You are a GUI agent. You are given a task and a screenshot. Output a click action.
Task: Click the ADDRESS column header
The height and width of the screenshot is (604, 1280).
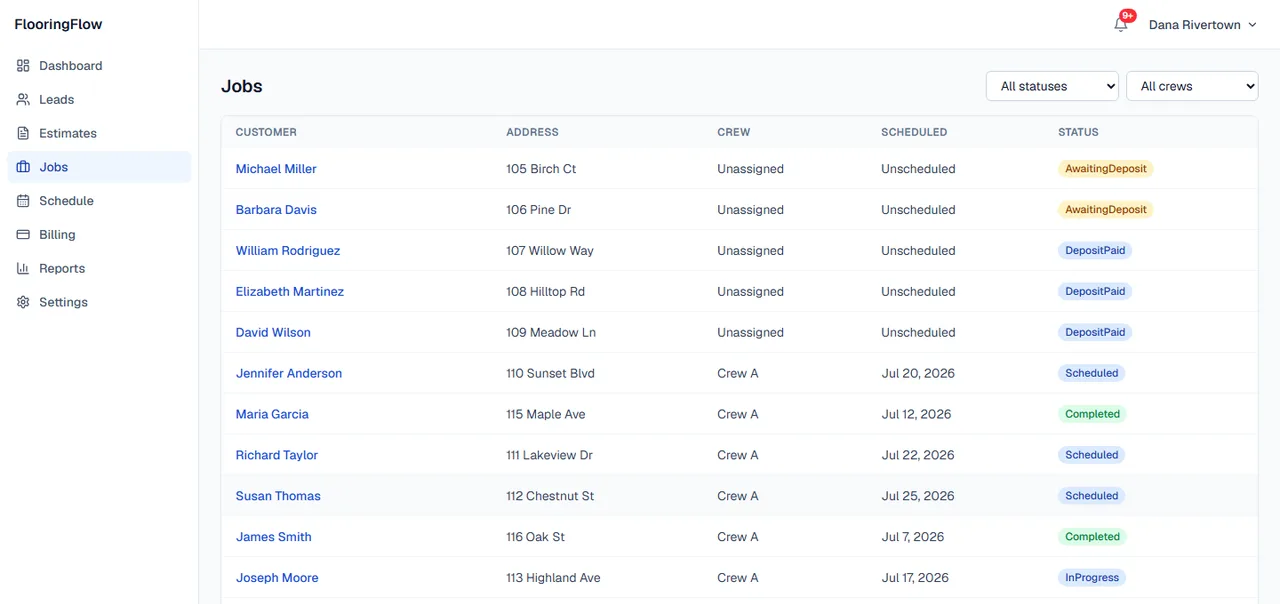532,132
